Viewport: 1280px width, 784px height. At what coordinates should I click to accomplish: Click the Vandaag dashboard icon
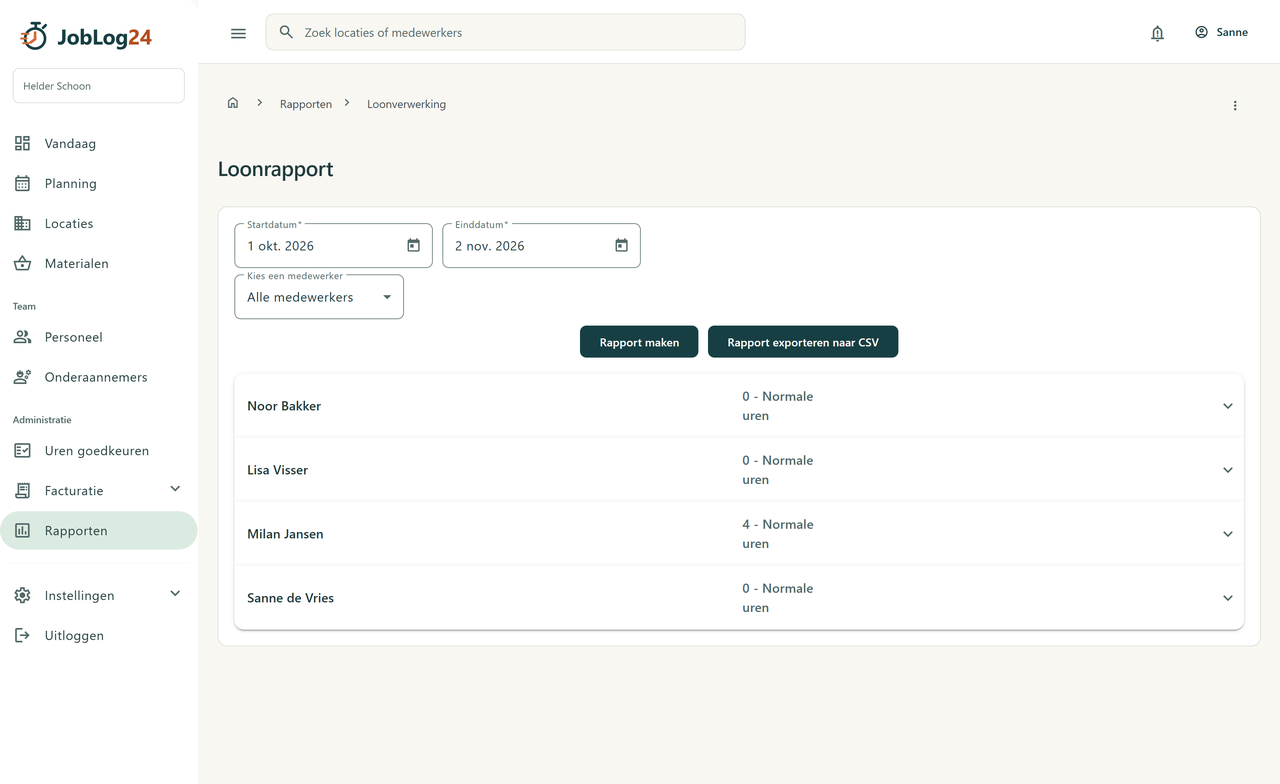coord(22,143)
